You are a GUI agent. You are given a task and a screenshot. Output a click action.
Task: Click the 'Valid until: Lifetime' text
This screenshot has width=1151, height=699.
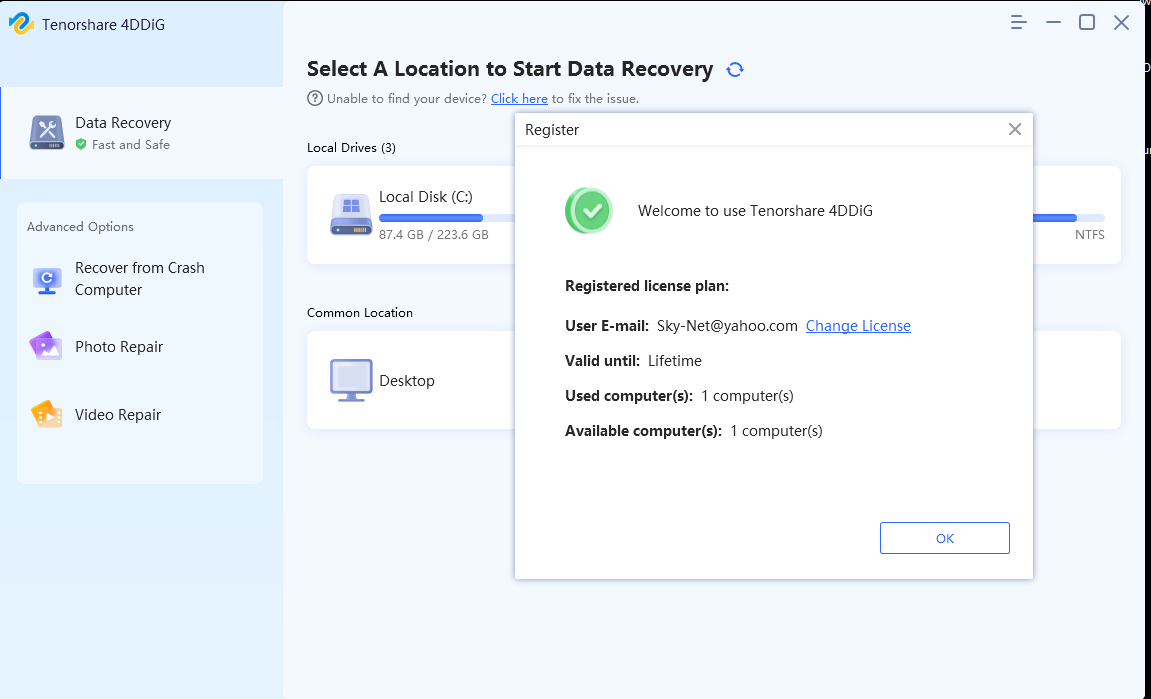tap(633, 361)
